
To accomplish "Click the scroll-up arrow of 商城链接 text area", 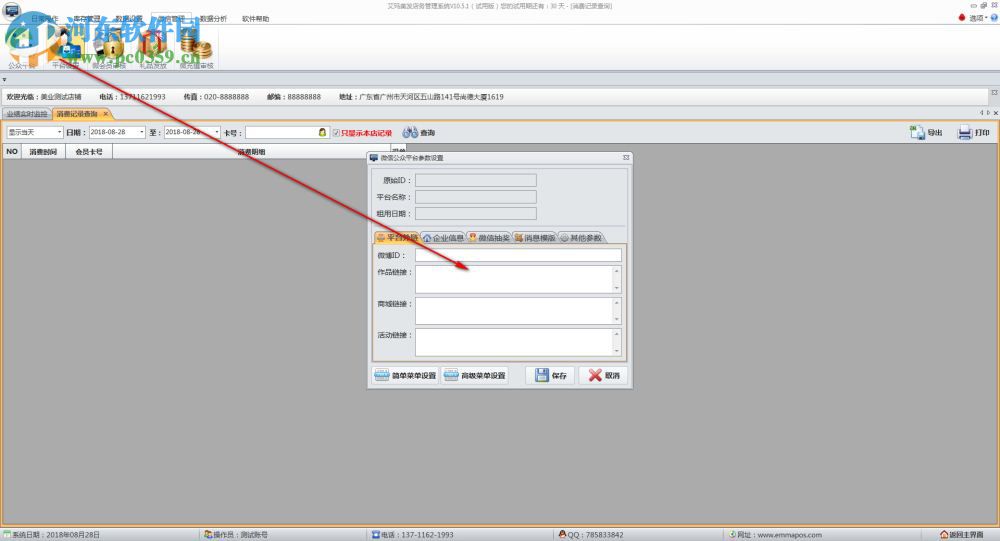I will coord(617,302).
